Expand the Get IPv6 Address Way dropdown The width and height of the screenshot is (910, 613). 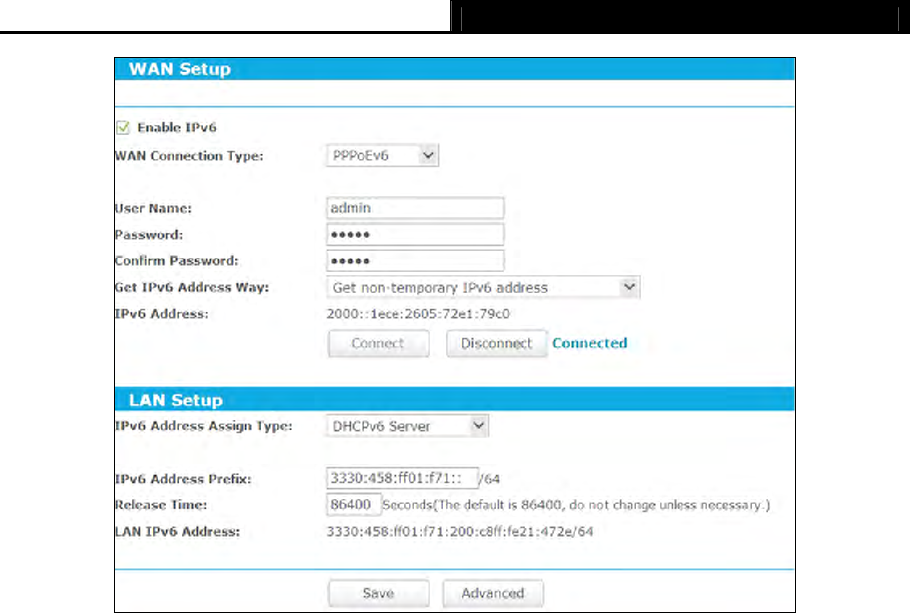click(x=483, y=287)
